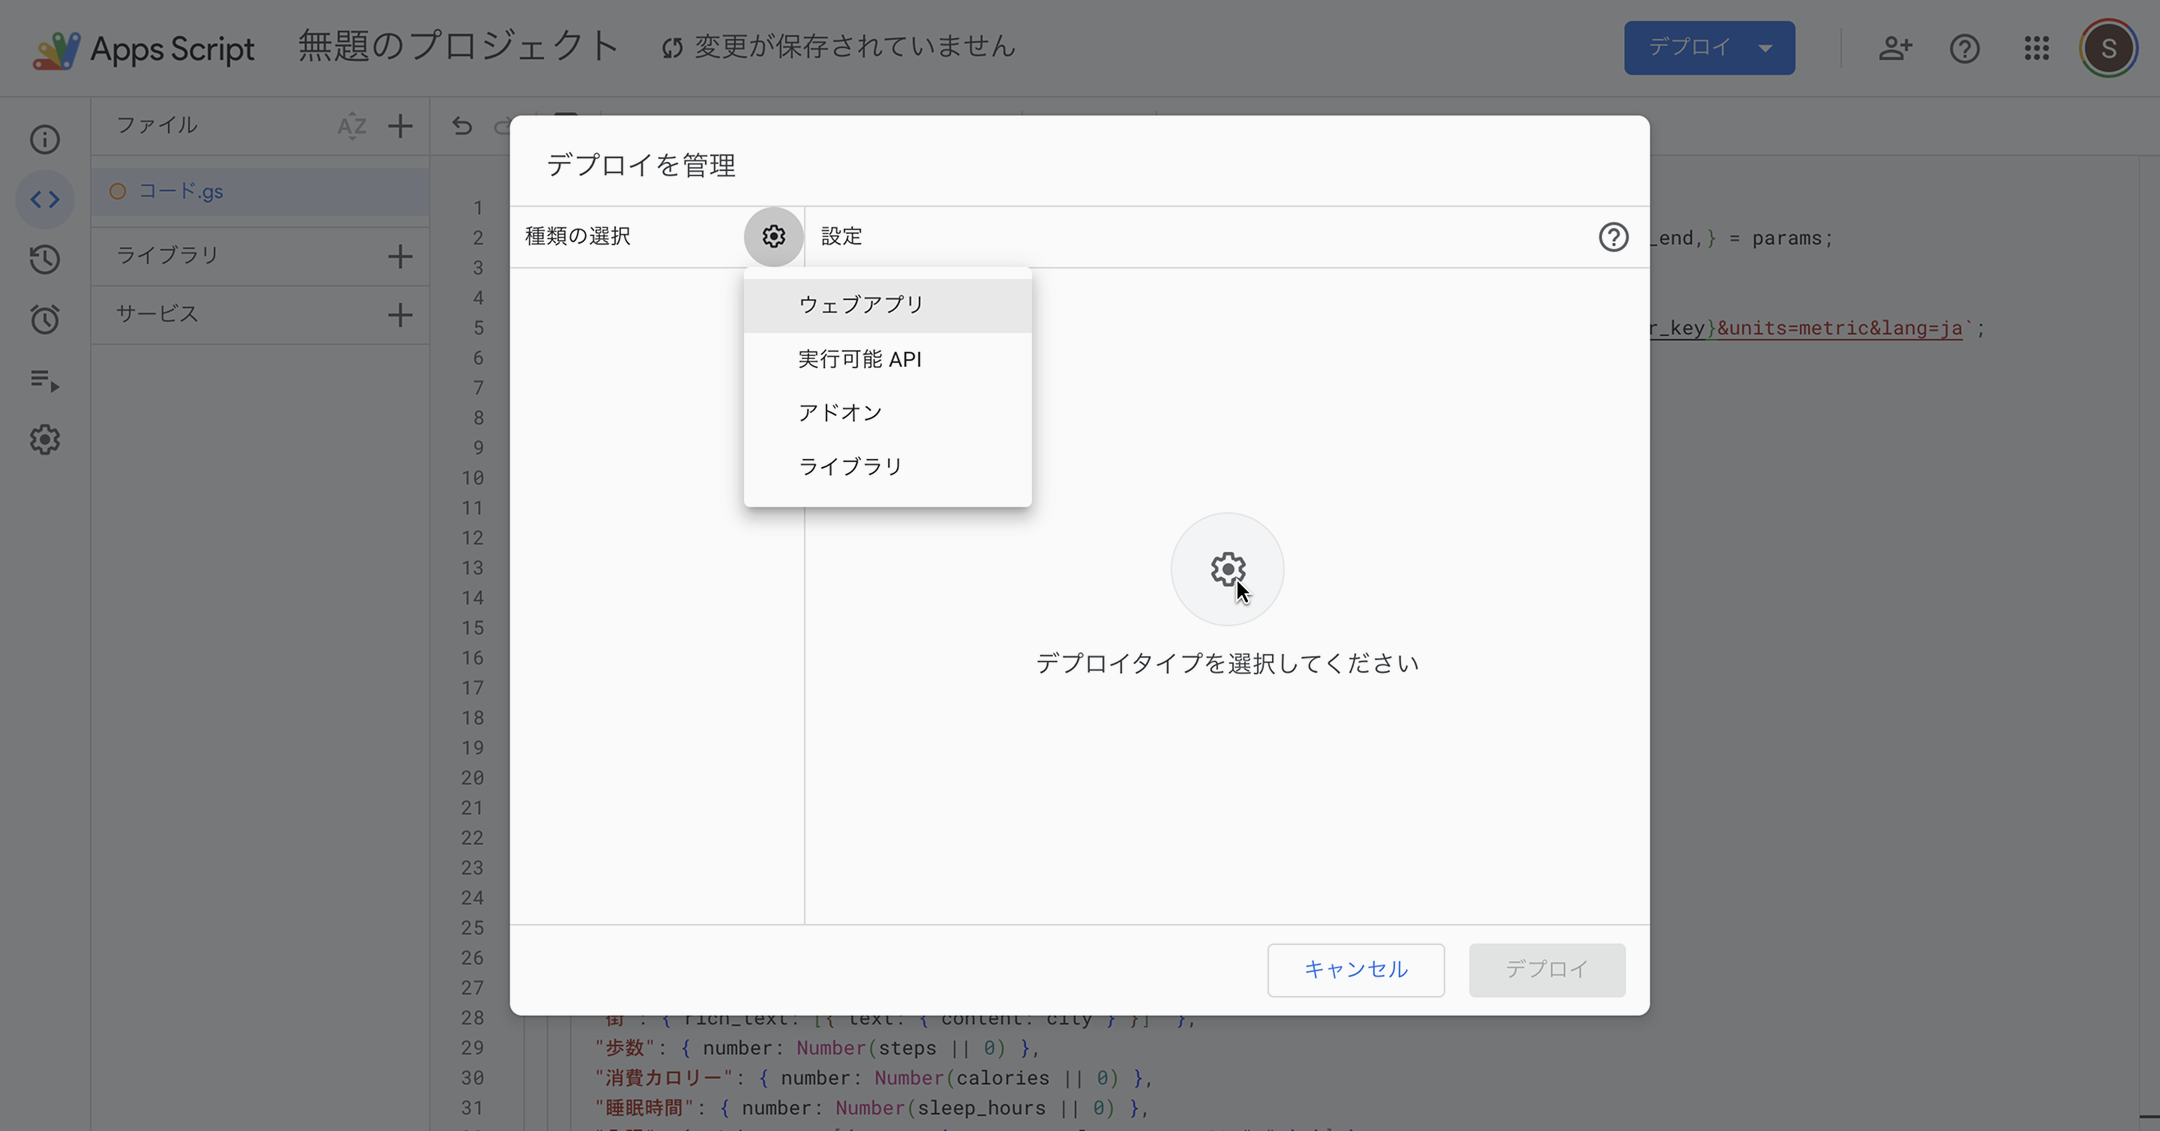Expand the blue デプロイ dropdown arrow

click(x=1766, y=48)
